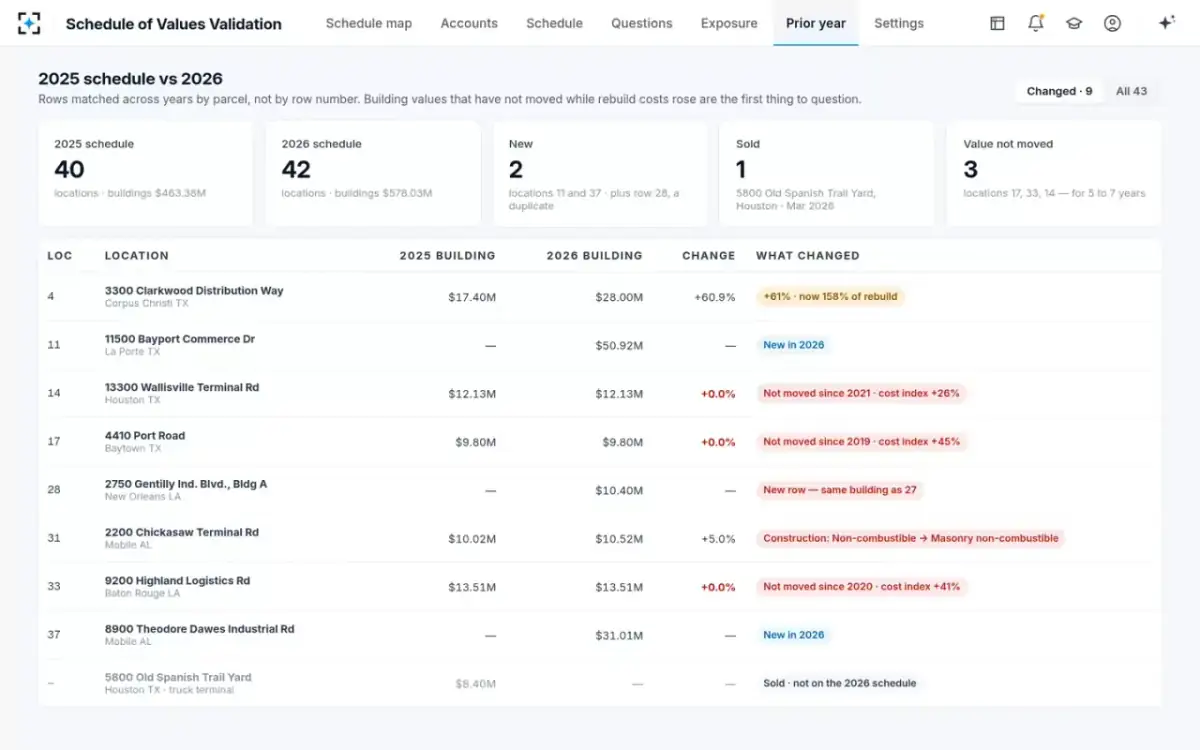Open the Settings tab
Screen dimensions: 1200x750
click(899, 23)
